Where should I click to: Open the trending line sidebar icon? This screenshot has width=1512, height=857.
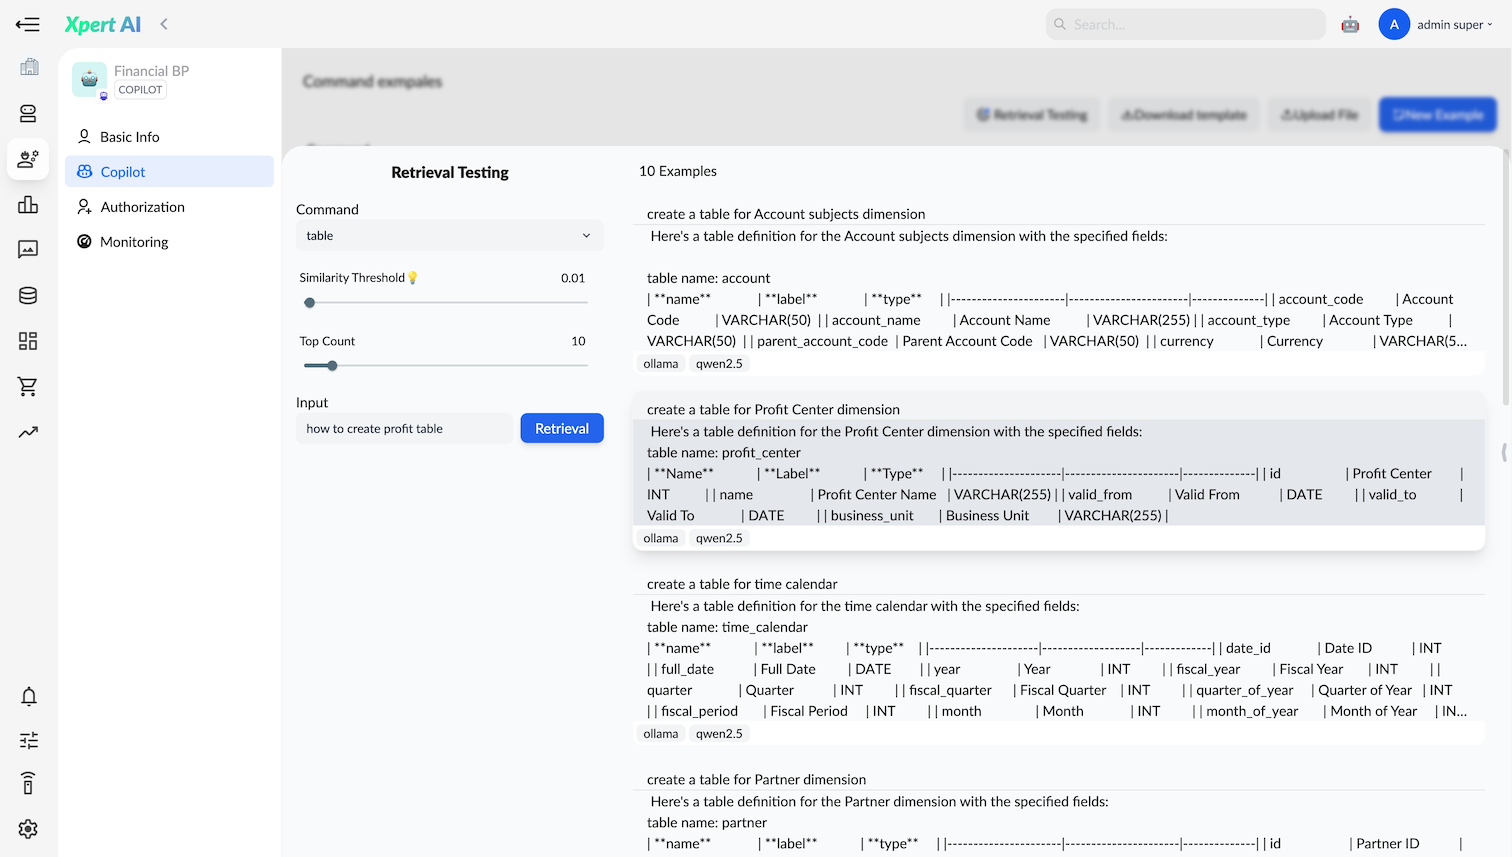click(28, 432)
